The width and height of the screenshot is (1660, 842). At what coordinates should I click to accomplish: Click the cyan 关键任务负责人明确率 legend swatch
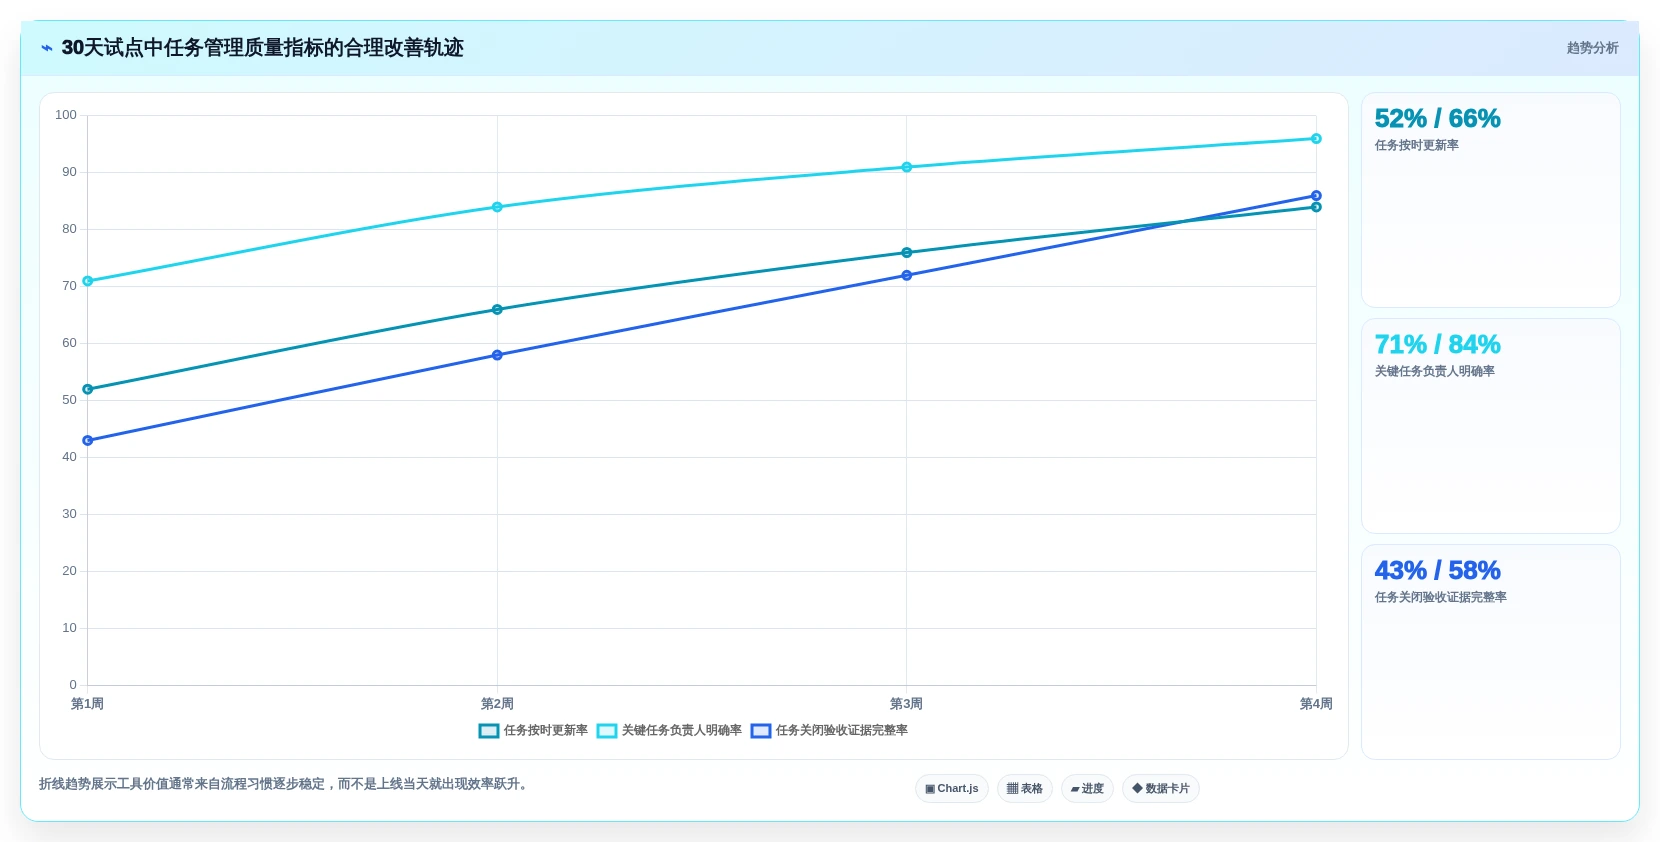coord(607,731)
